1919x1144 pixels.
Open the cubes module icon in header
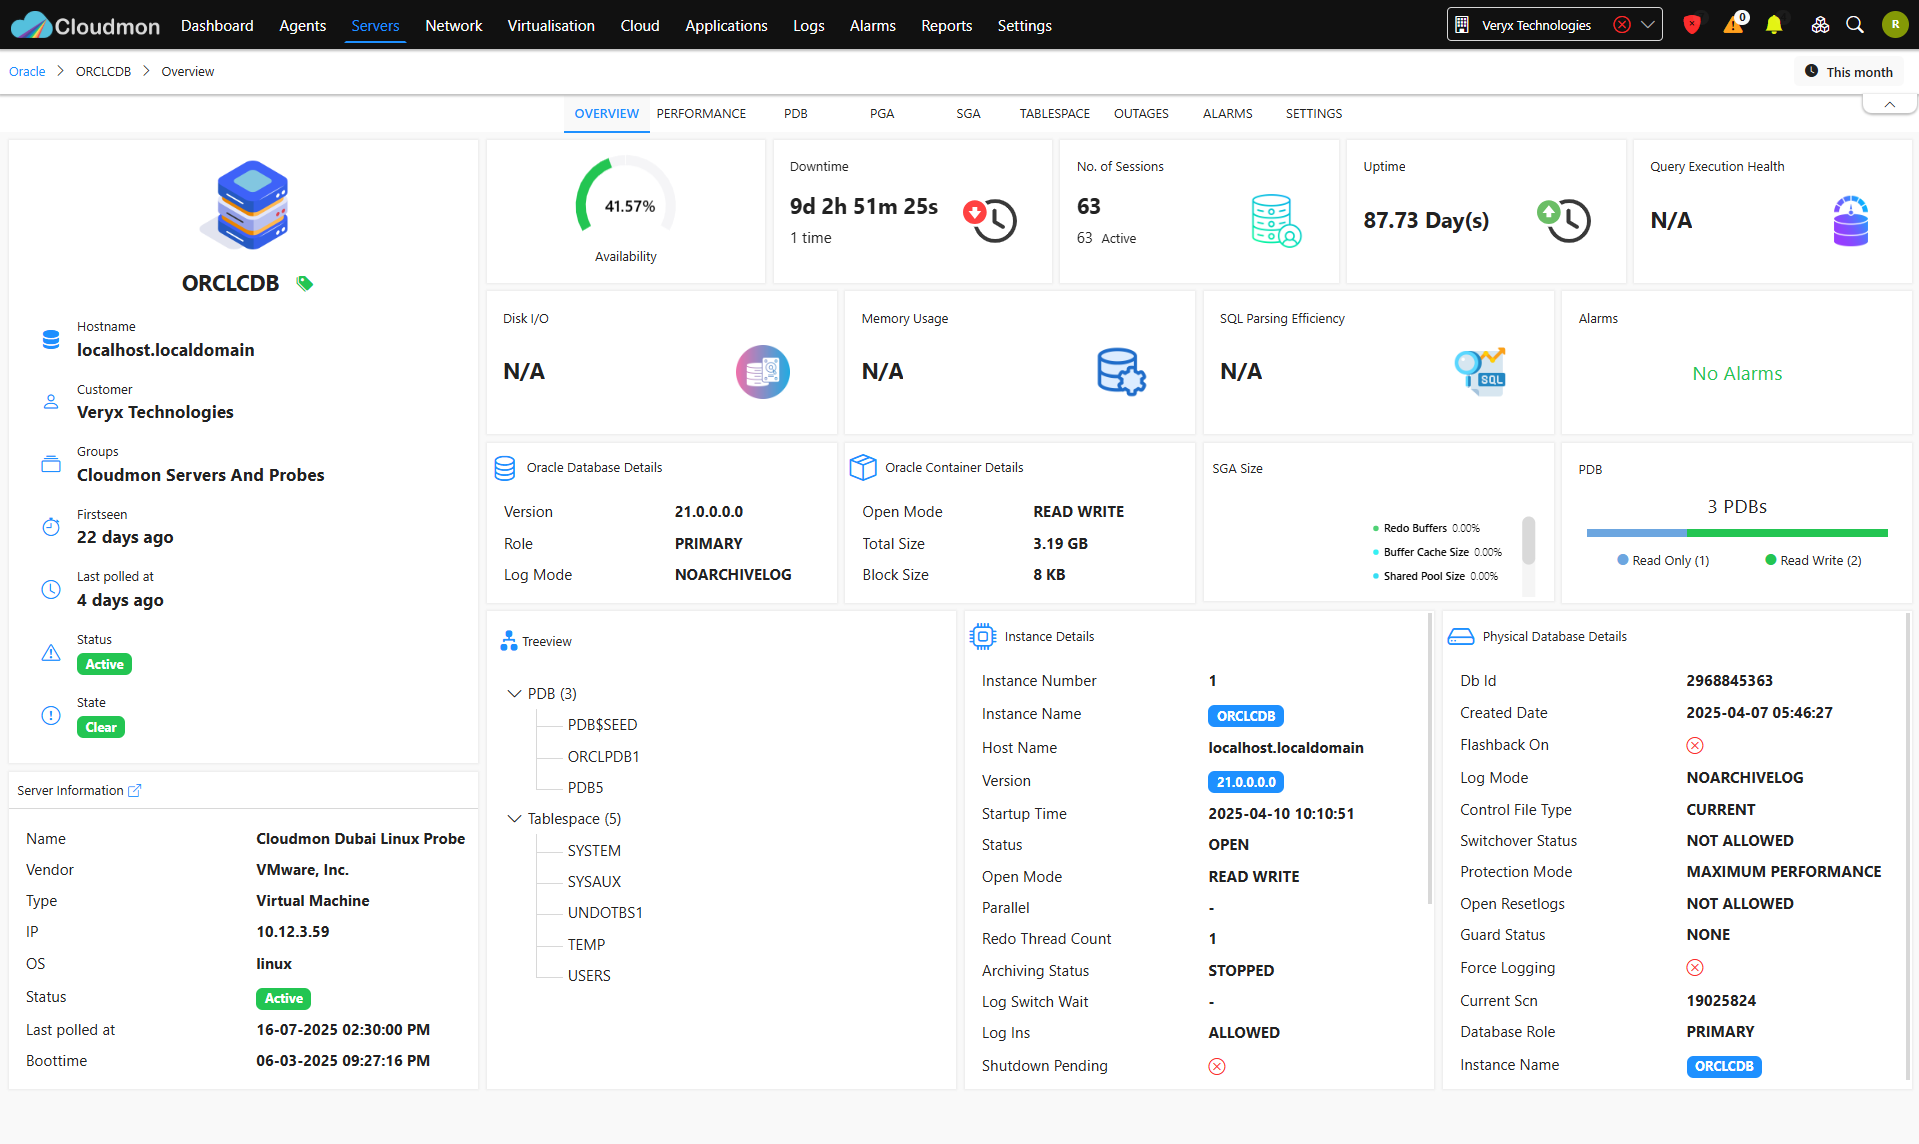[1820, 25]
